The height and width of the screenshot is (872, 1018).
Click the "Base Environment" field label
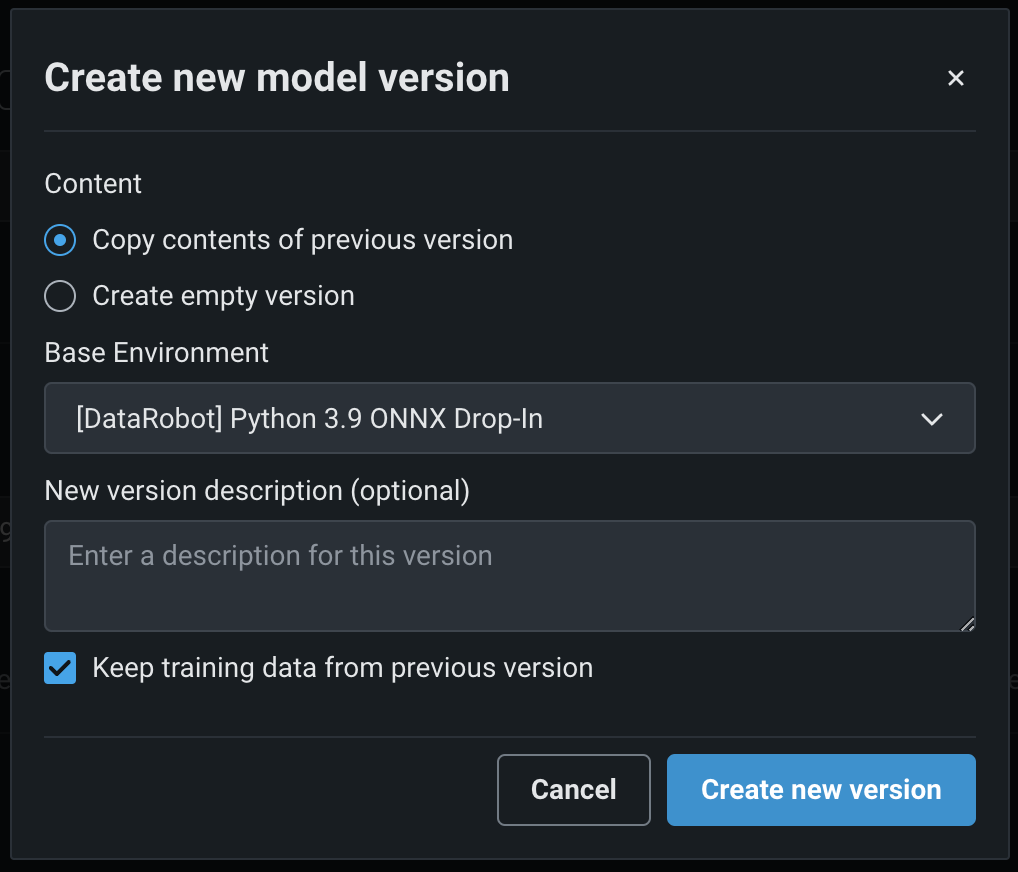click(157, 353)
